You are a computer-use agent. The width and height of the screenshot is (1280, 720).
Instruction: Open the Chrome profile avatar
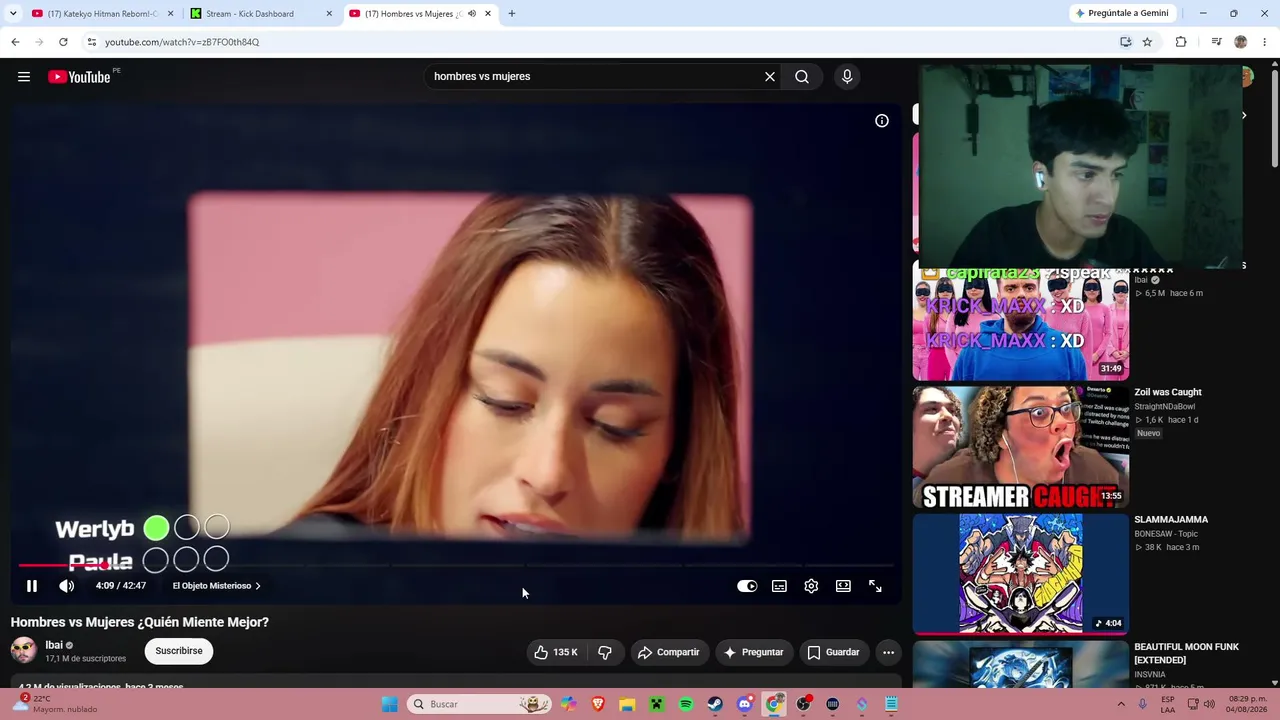click(1241, 42)
